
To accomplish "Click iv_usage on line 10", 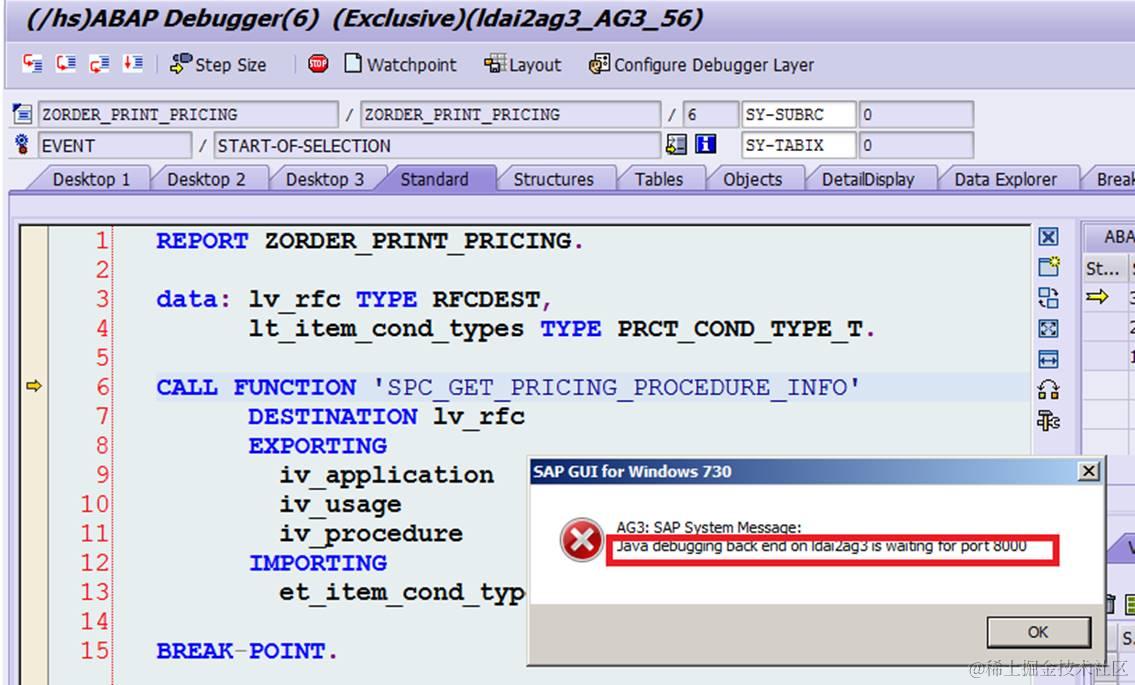I will point(340,504).
